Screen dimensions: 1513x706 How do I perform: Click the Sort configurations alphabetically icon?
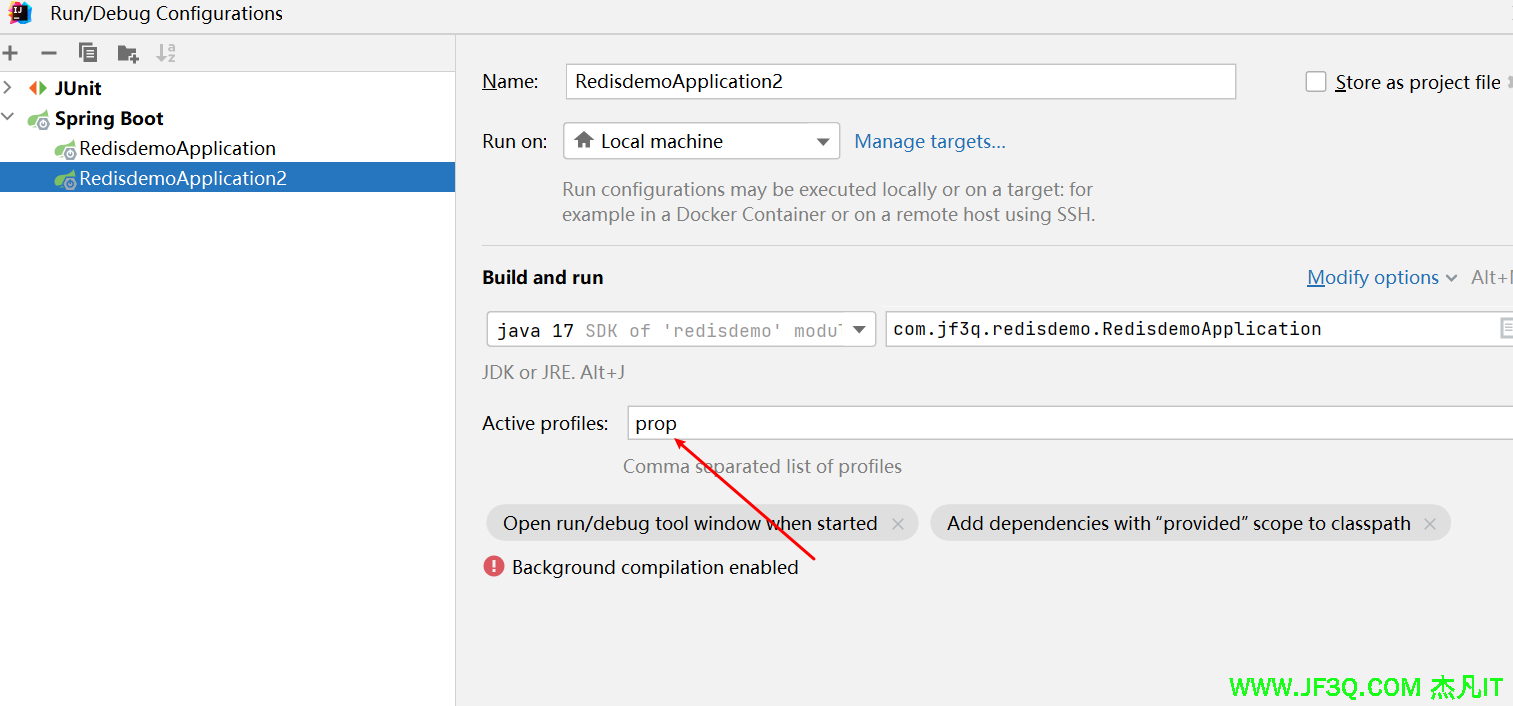(x=166, y=53)
